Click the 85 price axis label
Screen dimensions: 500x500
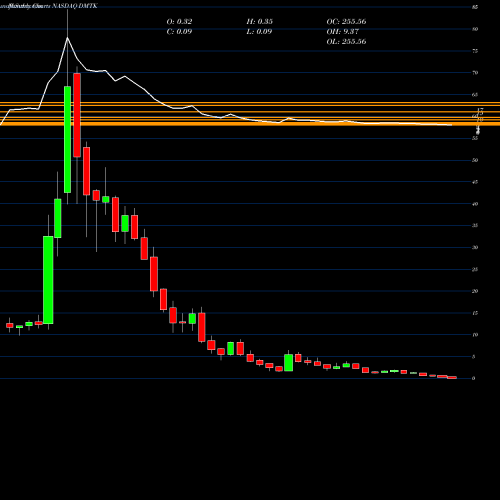click(x=475, y=7)
